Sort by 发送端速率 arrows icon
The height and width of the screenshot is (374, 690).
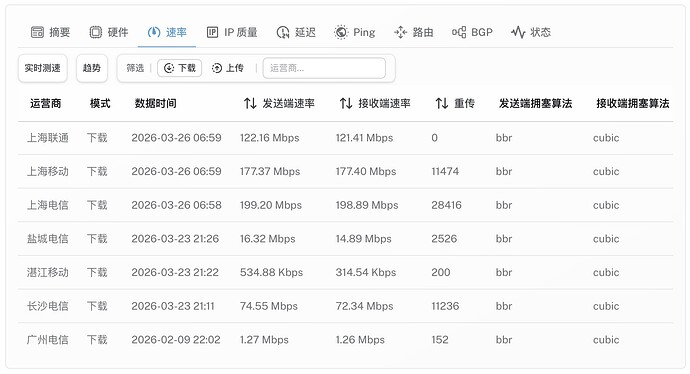click(250, 103)
